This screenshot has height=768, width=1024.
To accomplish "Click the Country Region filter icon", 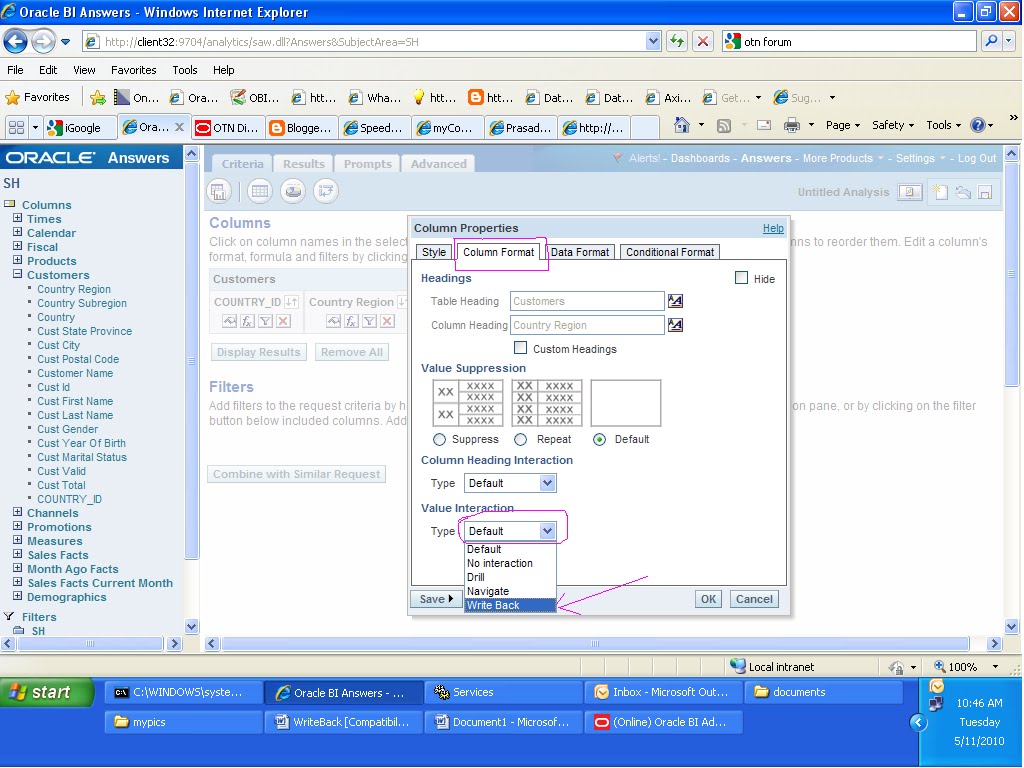I will coord(370,321).
